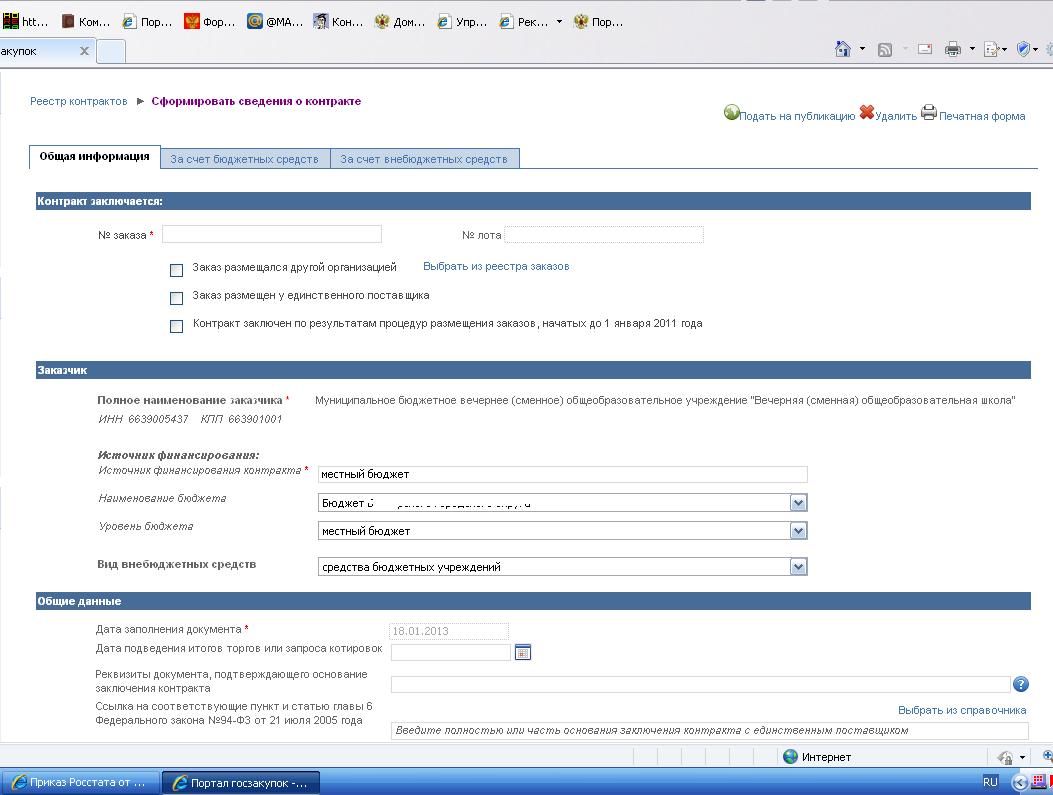Screen dimensions: 1053x795
Task: Click the red X delete icon
Action: [x=867, y=113]
